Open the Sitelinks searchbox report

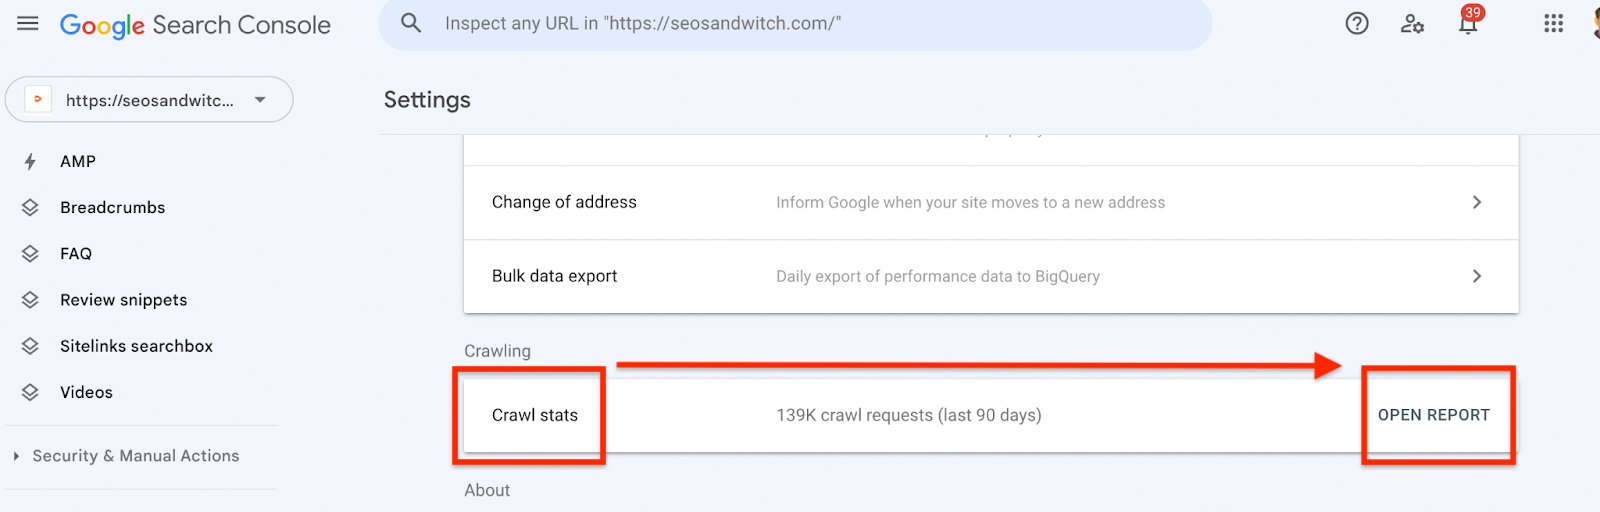pos(136,346)
